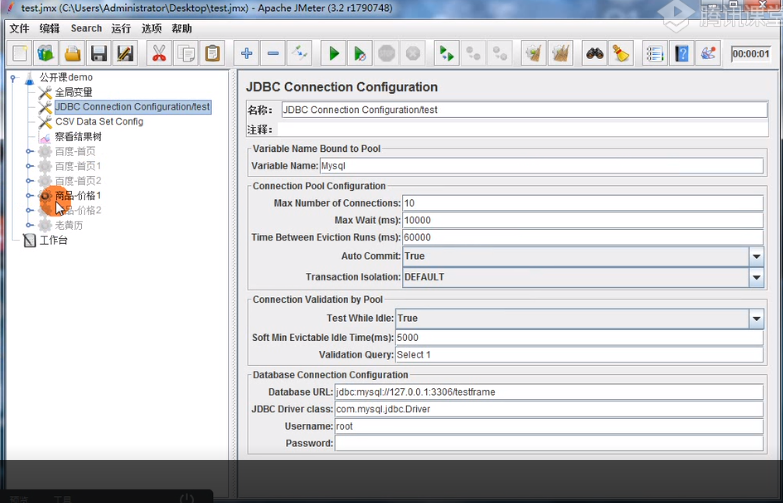Click the Reset Search broom icon
The image size is (783, 503).
[x=621, y=53]
